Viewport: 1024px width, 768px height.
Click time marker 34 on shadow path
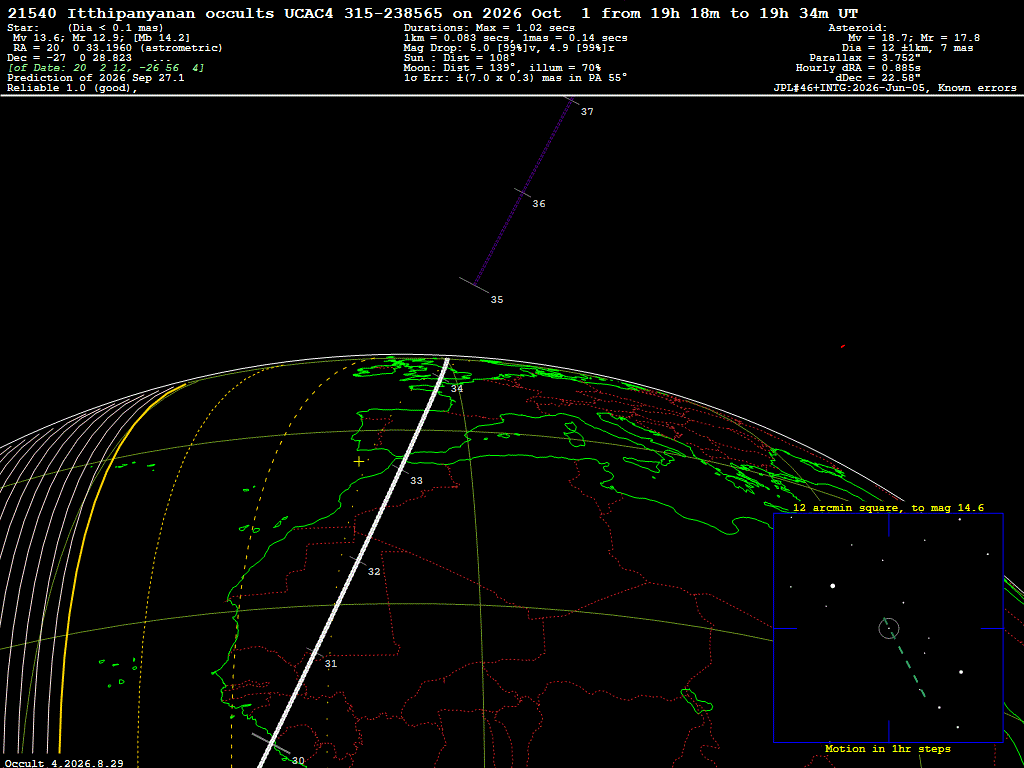[456, 389]
